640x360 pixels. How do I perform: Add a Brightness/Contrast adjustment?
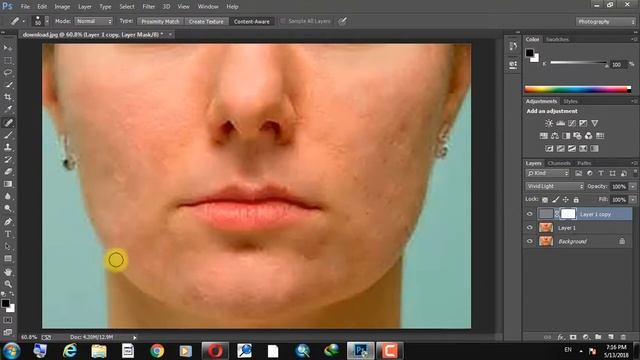549,123
